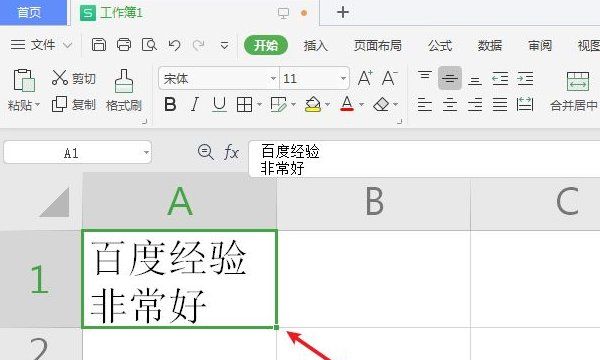Align text left horizontally
Screen dimensions: 600x360
425,104
